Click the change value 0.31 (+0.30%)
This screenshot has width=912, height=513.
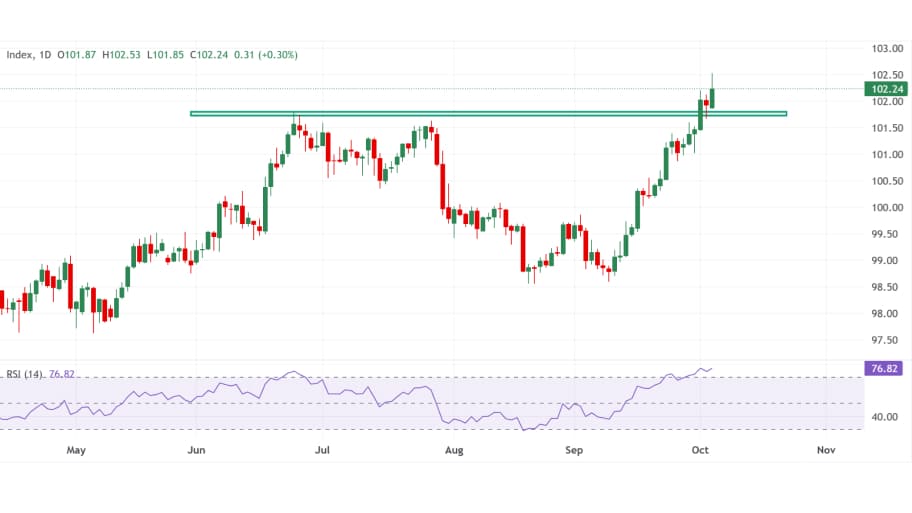[x=266, y=55]
